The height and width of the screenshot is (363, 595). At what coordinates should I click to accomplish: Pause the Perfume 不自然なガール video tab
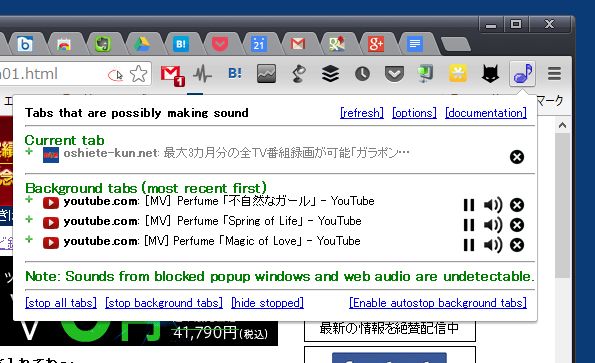pyautogui.click(x=469, y=205)
